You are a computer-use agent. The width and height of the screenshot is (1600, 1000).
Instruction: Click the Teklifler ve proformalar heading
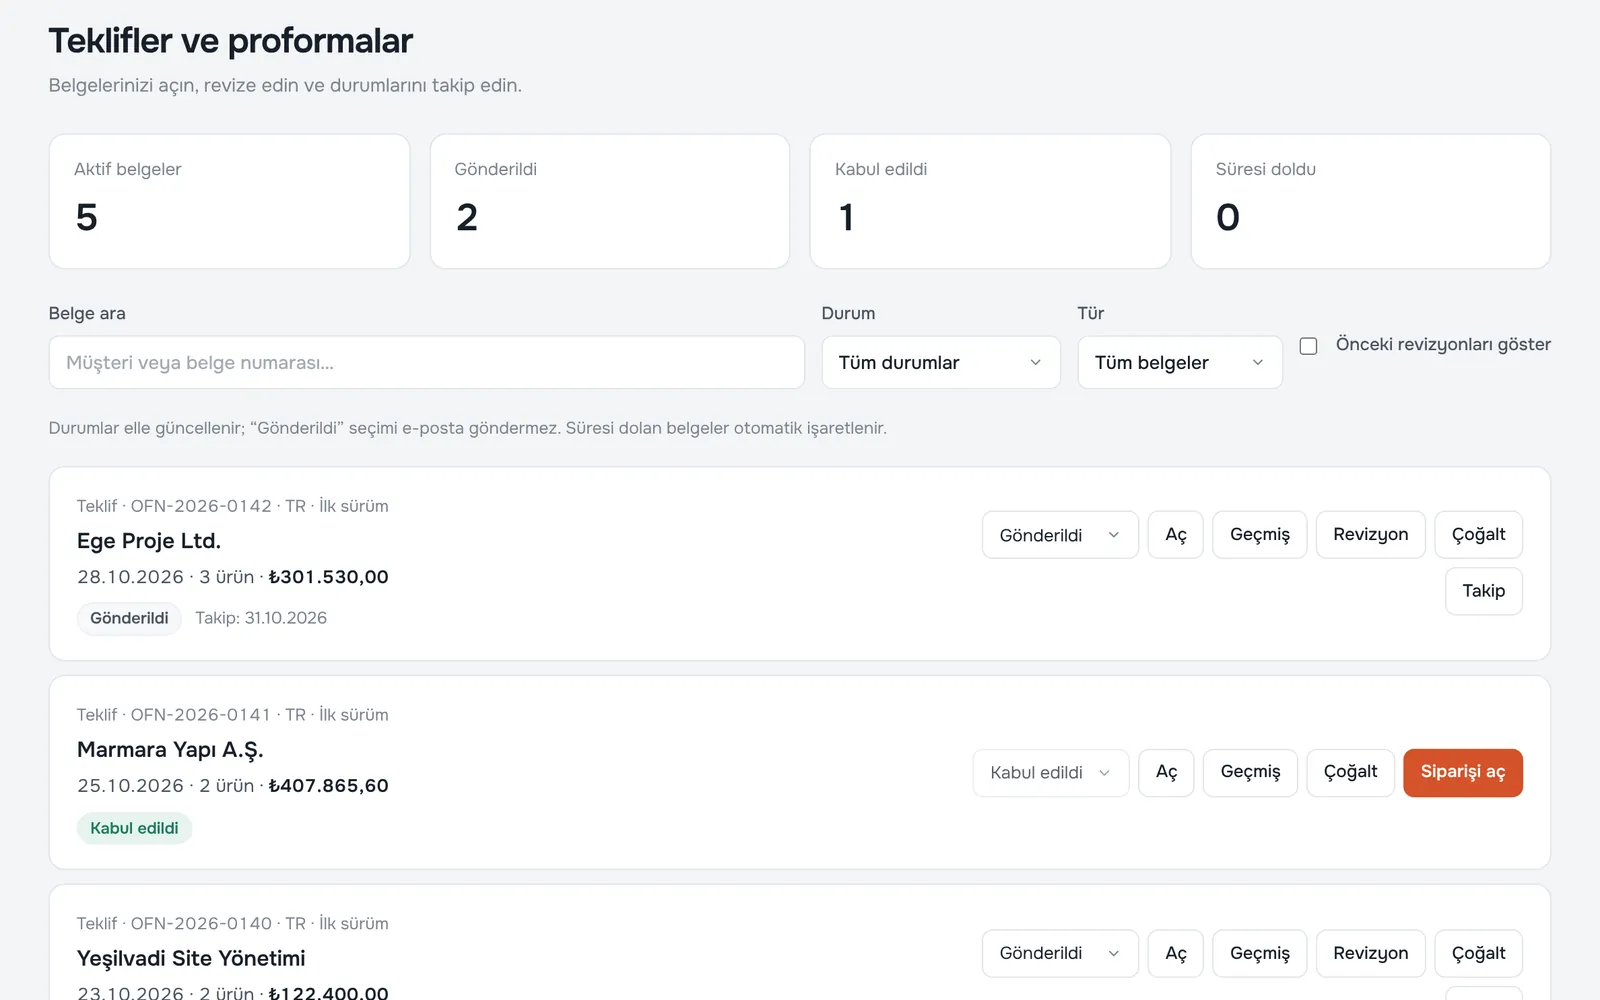pyautogui.click(x=231, y=41)
